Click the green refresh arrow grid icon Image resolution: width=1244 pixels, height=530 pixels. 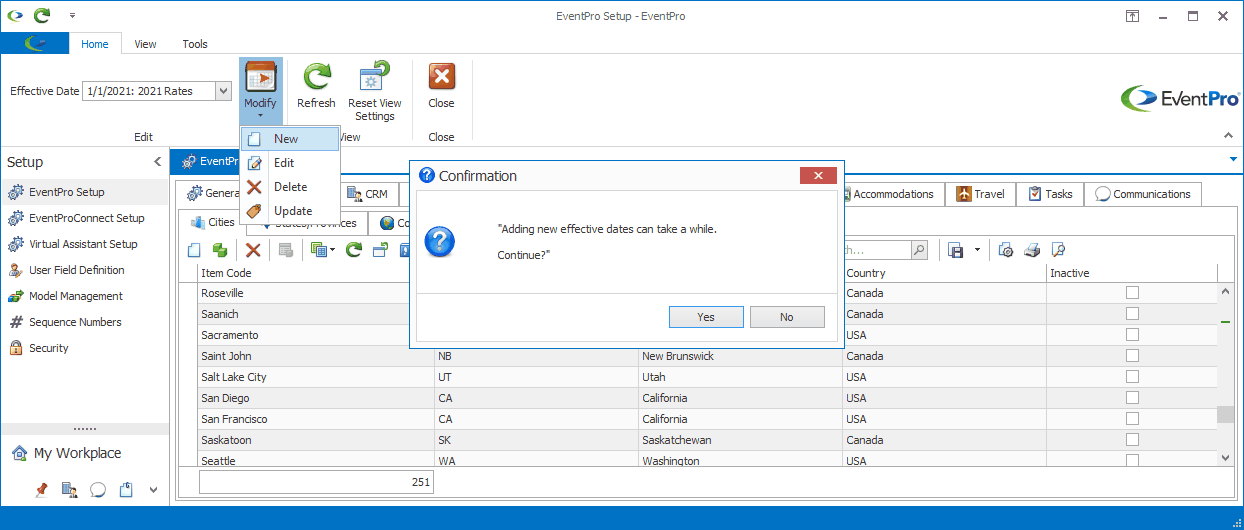353,250
